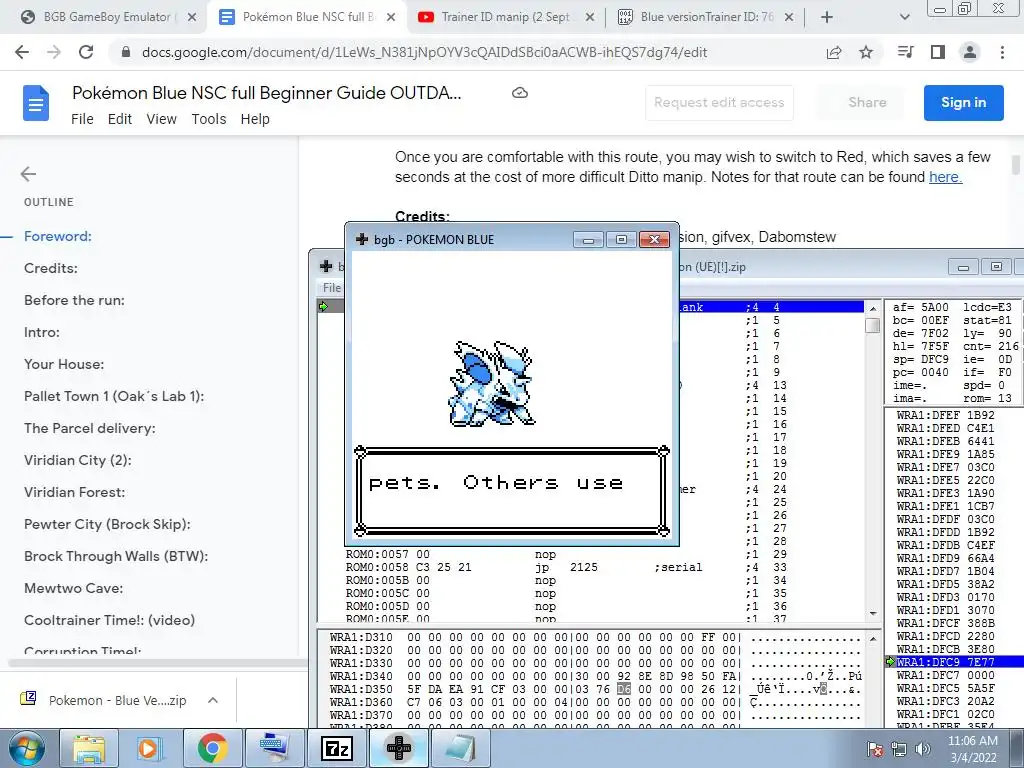Jump to the Credits outline heading

pos(51,268)
